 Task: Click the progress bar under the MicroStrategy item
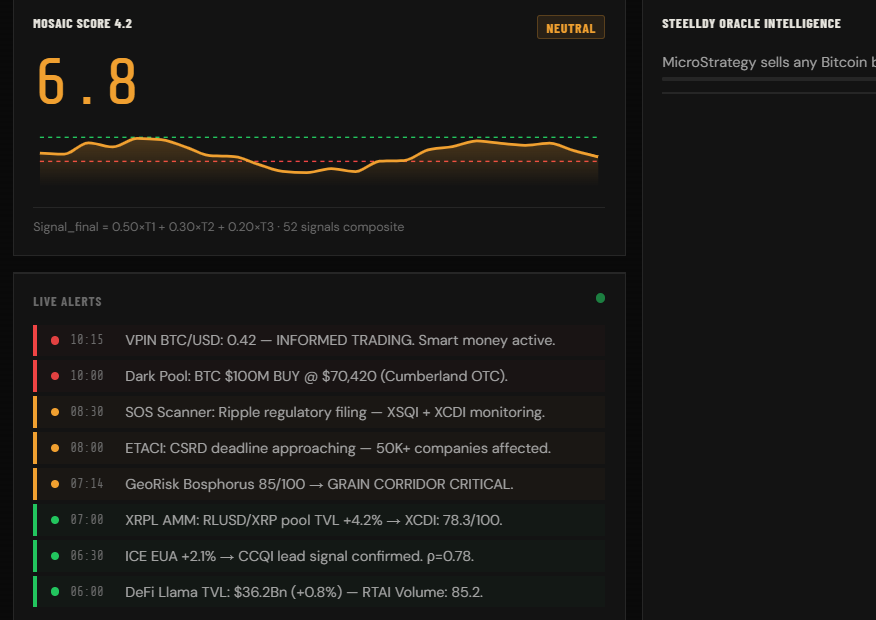769,79
